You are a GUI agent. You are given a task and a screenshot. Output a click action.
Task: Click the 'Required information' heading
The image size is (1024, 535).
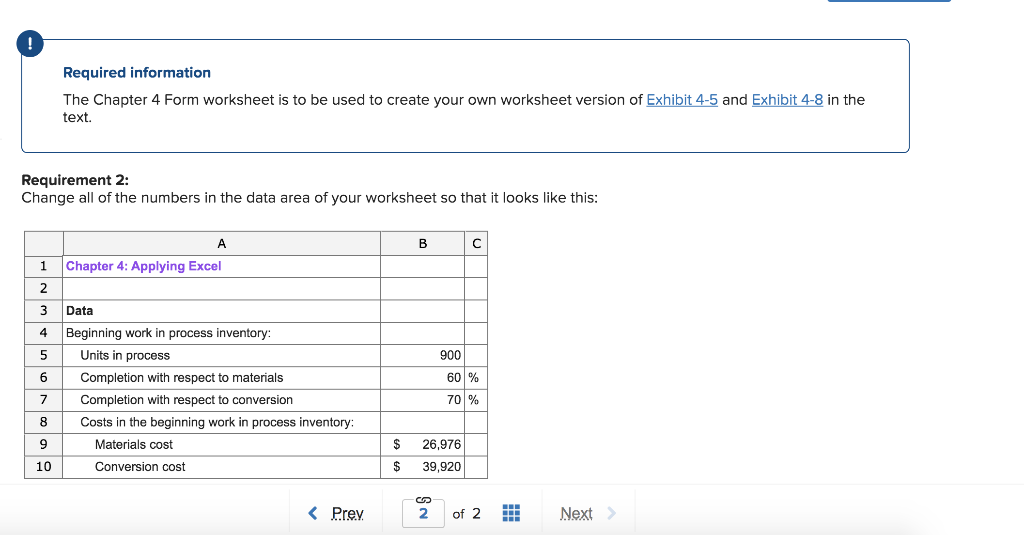point(136,73)
